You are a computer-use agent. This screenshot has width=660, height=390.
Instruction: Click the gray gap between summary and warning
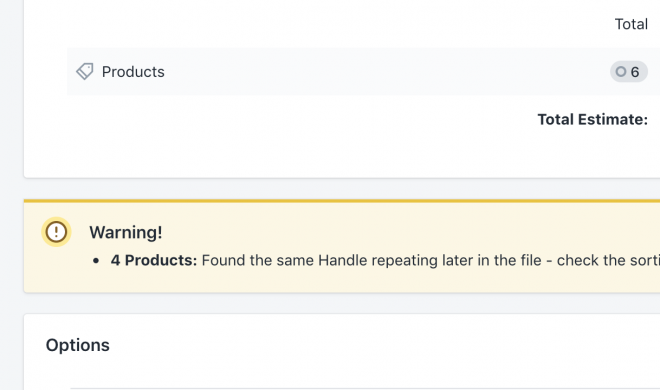342,189
